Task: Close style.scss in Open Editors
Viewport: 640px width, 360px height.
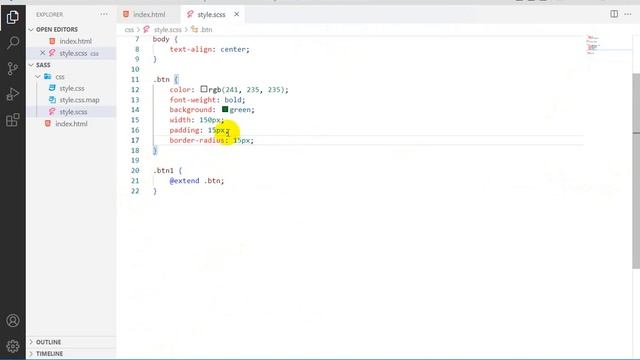Action: (42, 53)
